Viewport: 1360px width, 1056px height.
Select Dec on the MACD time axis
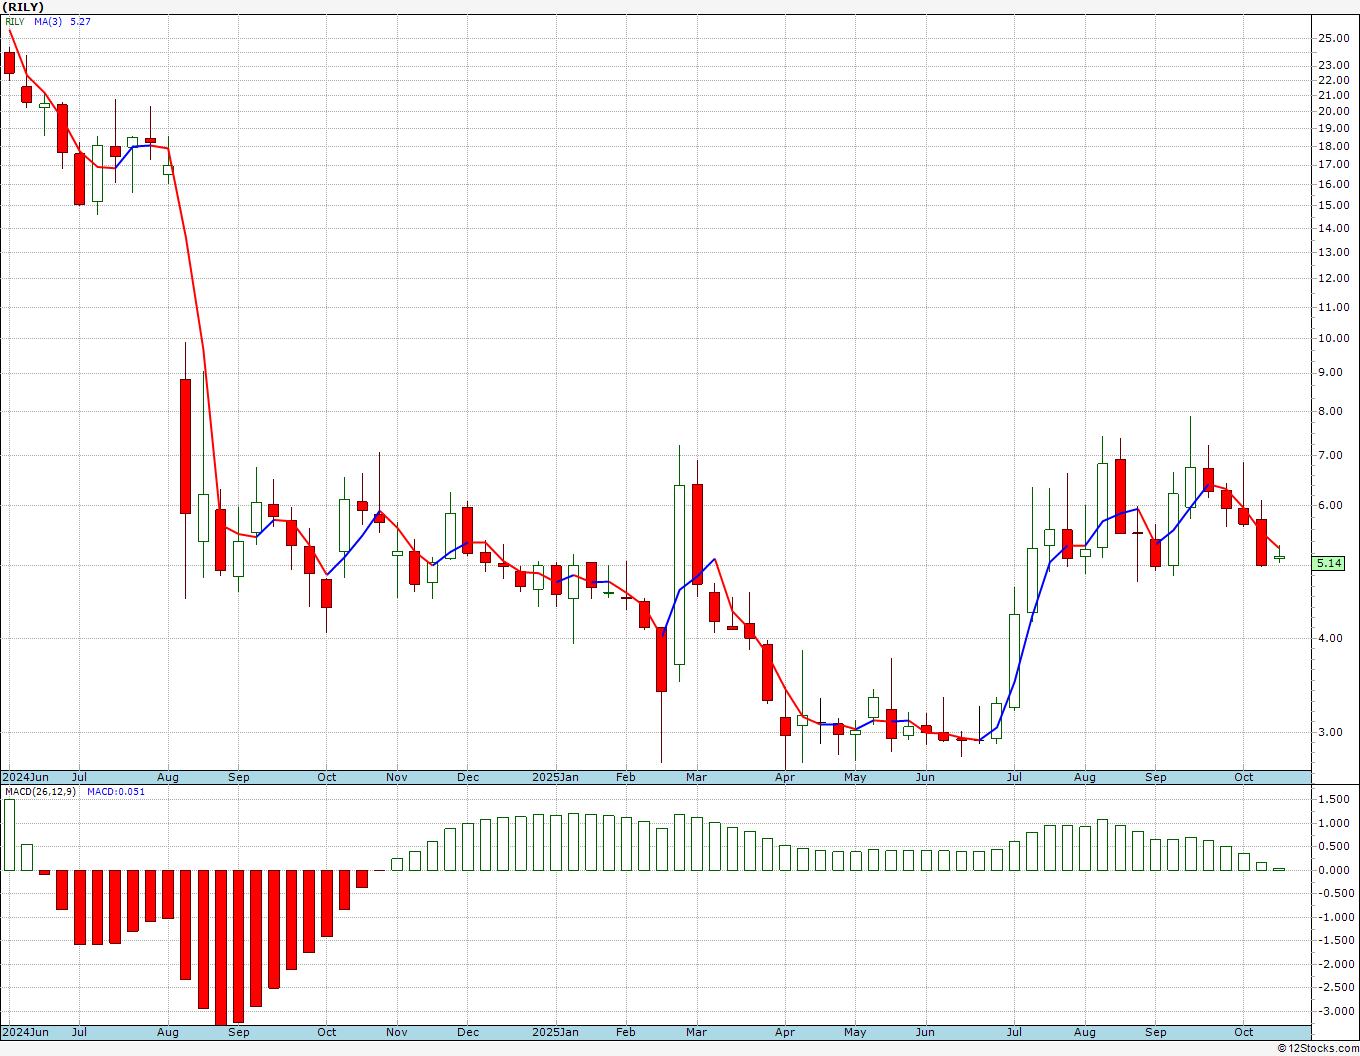pos(468,1032)
